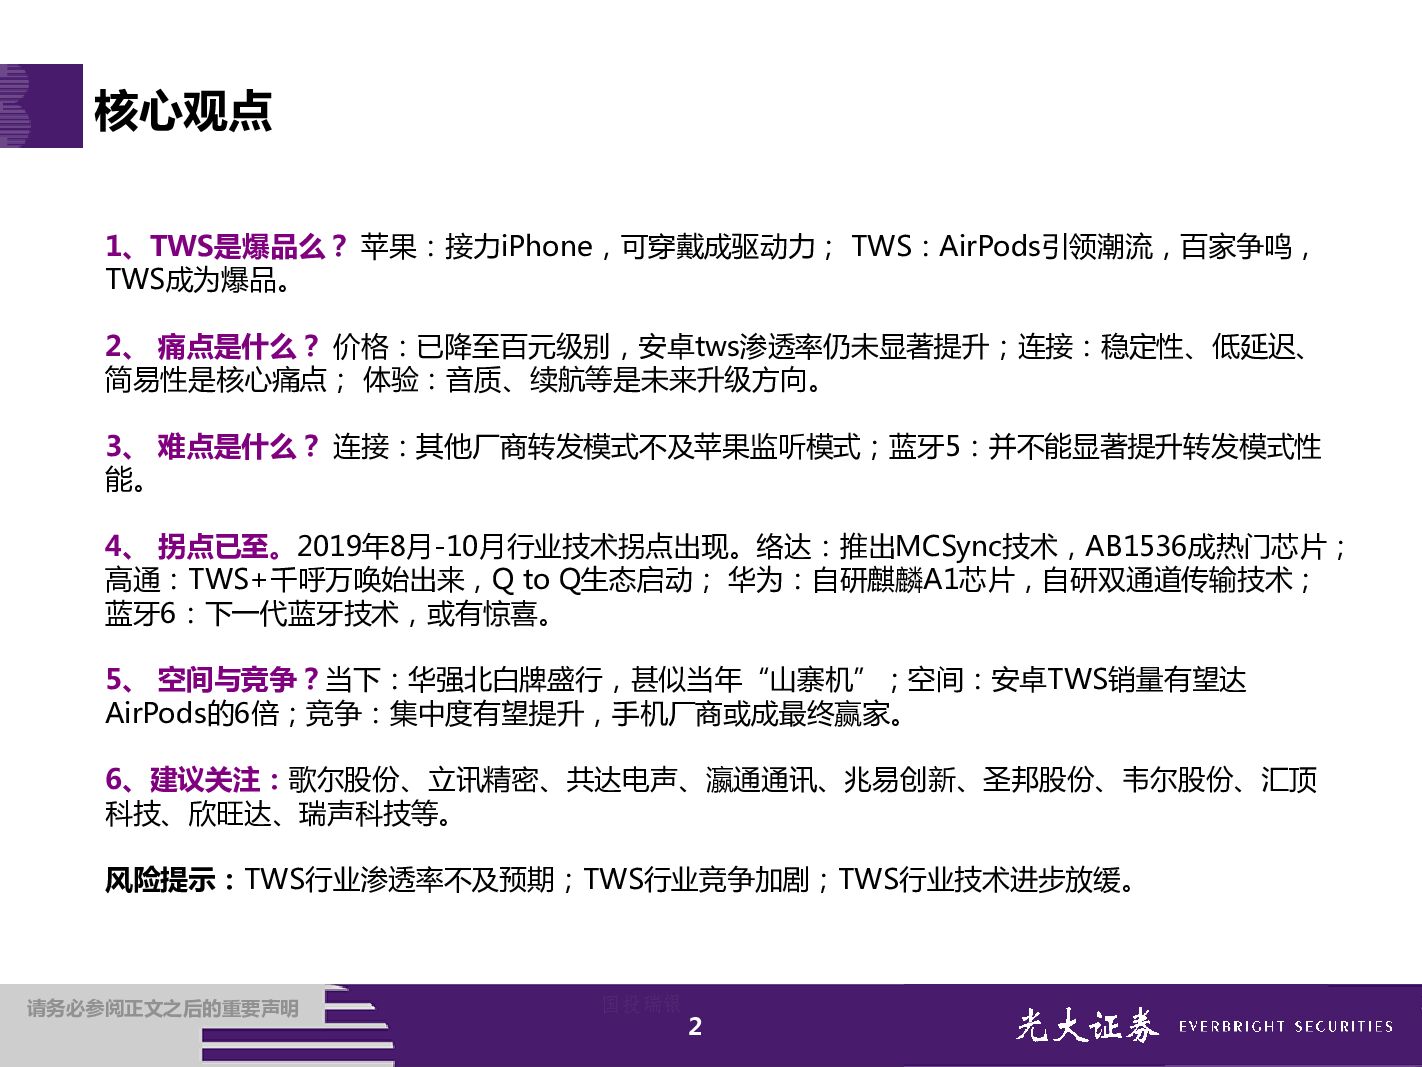
Task: Select the slide title 核心观点
Action: (x=183, y=111)
